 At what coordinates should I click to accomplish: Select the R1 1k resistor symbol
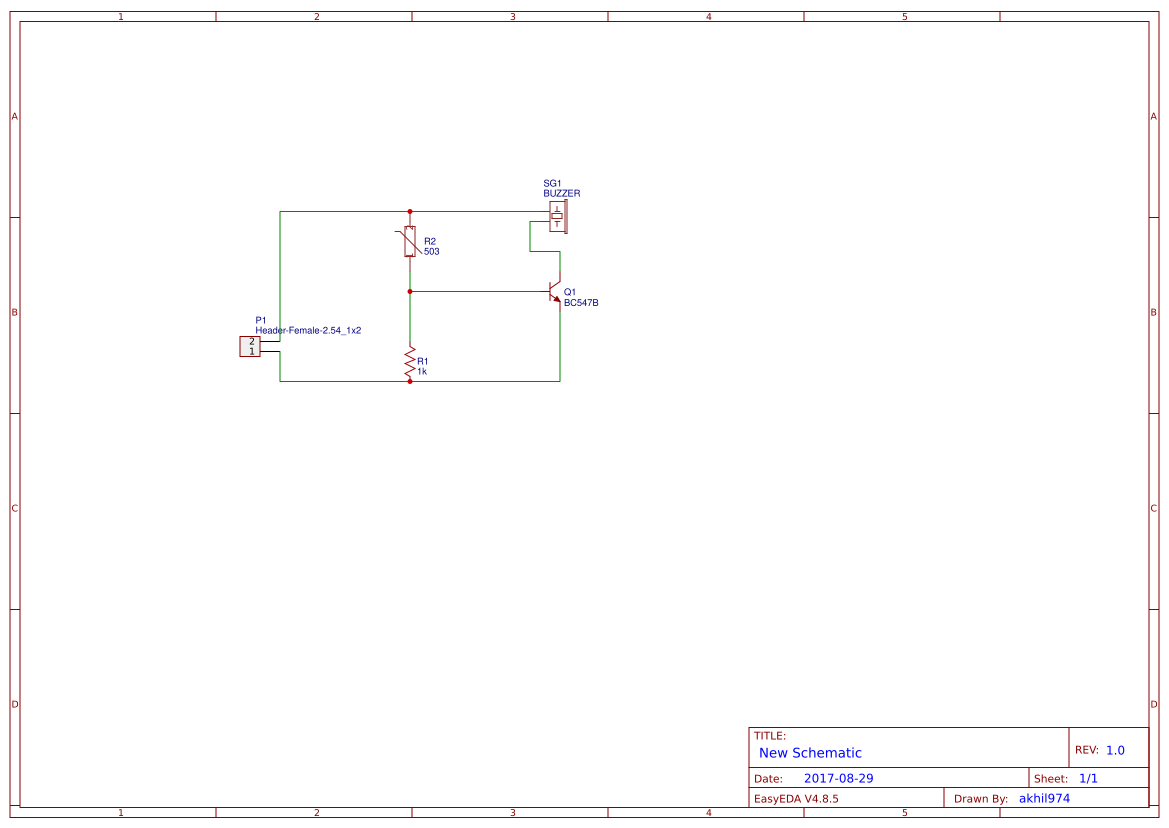tap(409, 362)
